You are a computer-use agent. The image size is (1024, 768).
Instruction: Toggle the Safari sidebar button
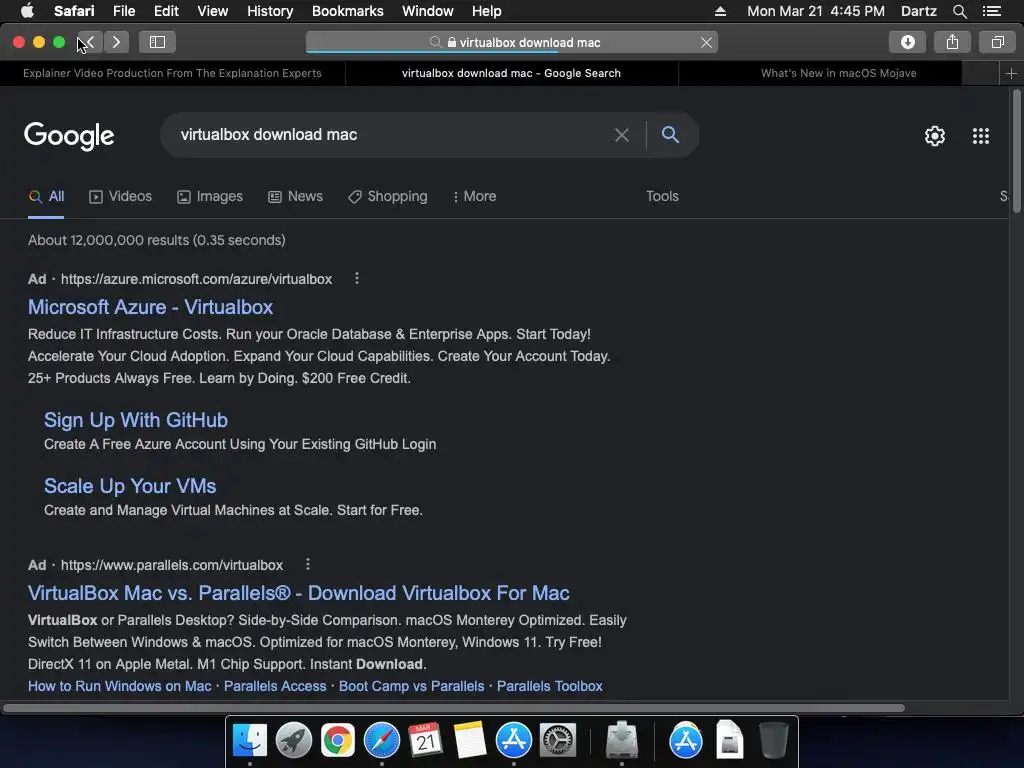pyautogui.click(x=157, y=42)
